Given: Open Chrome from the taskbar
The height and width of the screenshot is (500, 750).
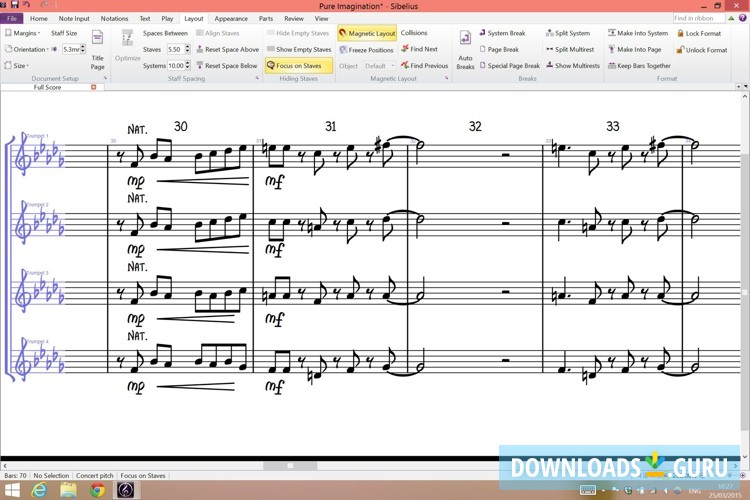Looking at the screenshot, I should [x=97, y=490].
